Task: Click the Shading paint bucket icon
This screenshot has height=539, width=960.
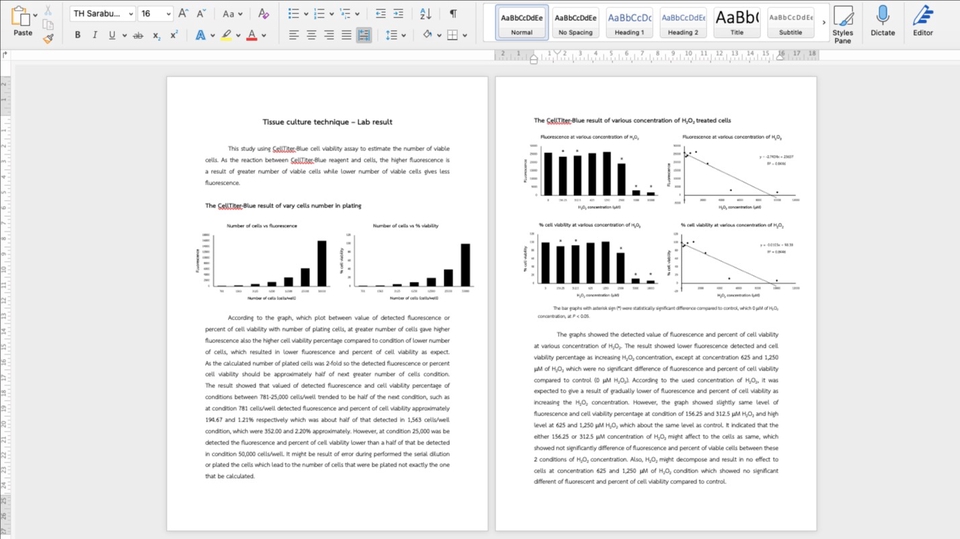Action: pos(427,36)
